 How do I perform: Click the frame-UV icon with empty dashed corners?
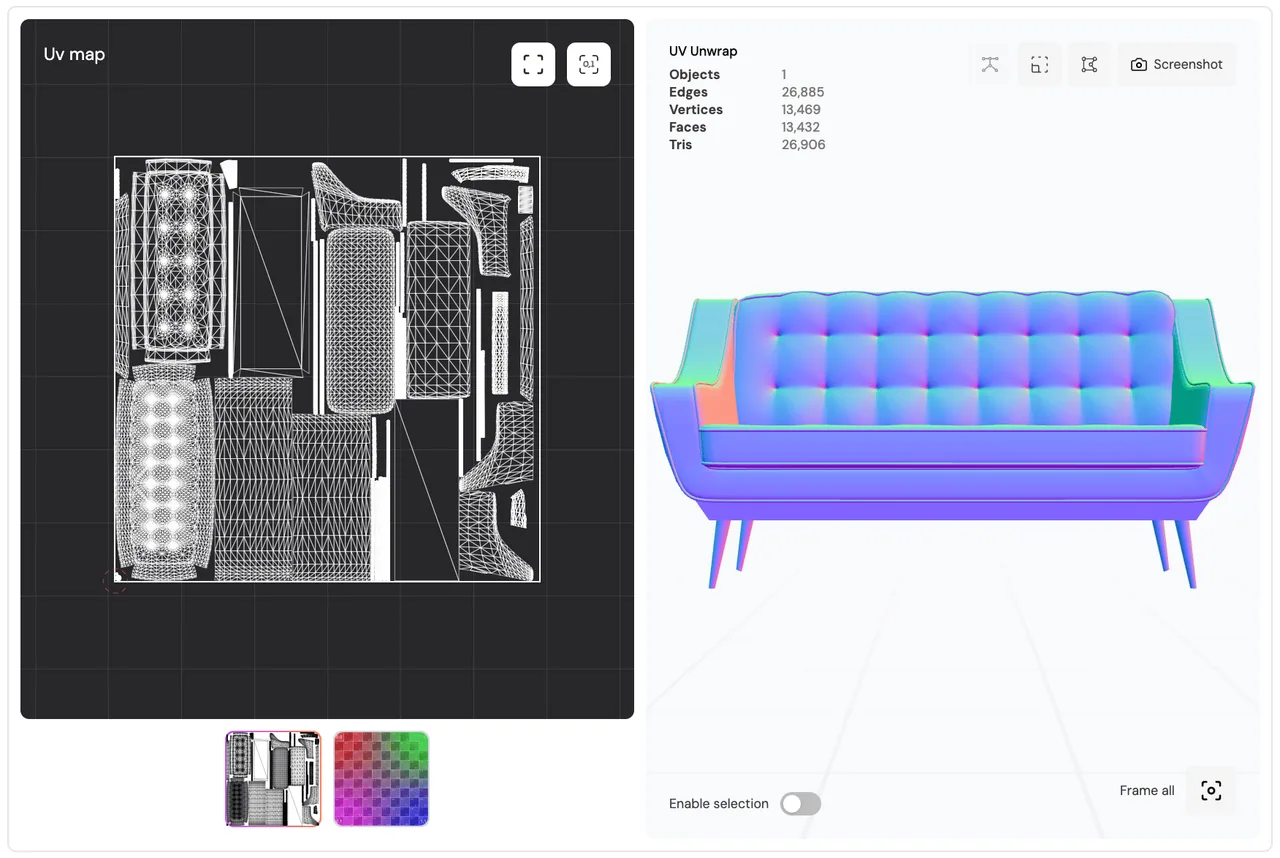coord(533,64)
